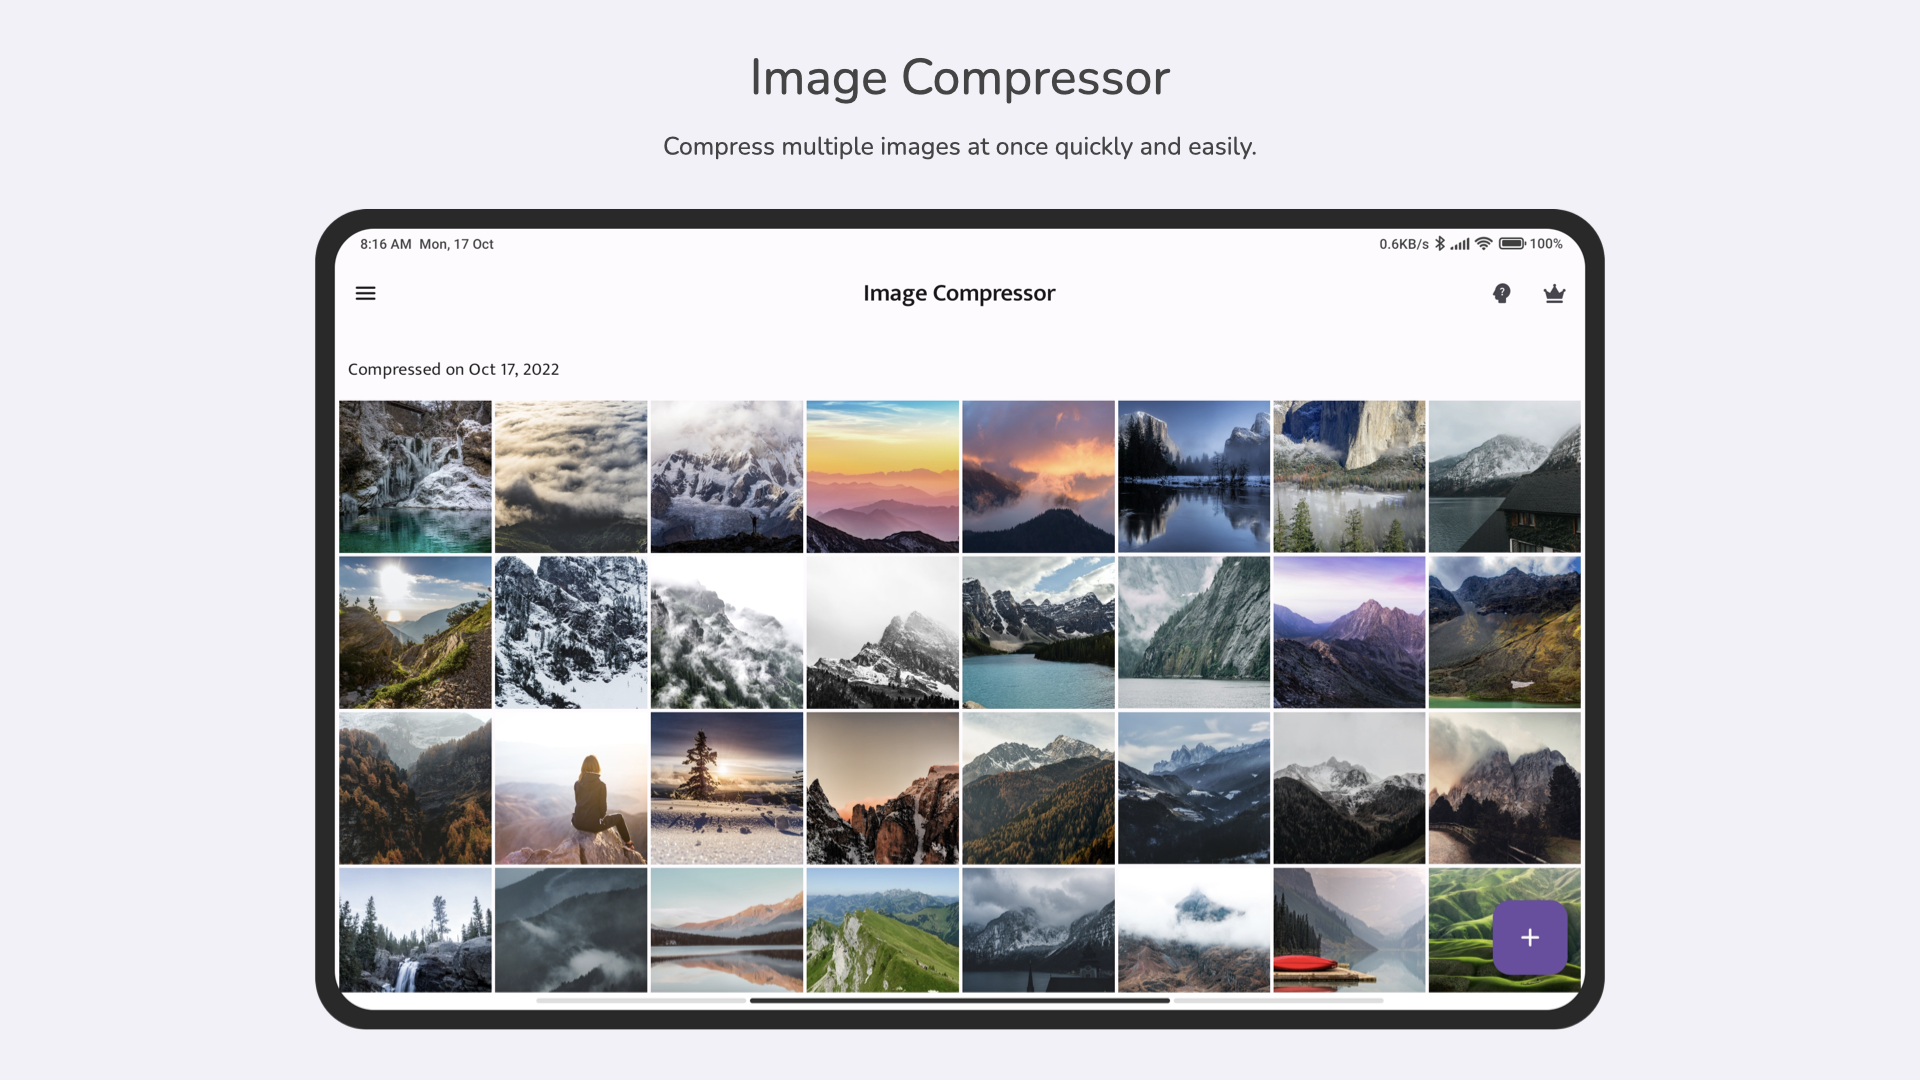Click the 'Image Compressor' app bar title
Image resolution: width=1920 pixels, height=1080 pixels.
[959, 293]
